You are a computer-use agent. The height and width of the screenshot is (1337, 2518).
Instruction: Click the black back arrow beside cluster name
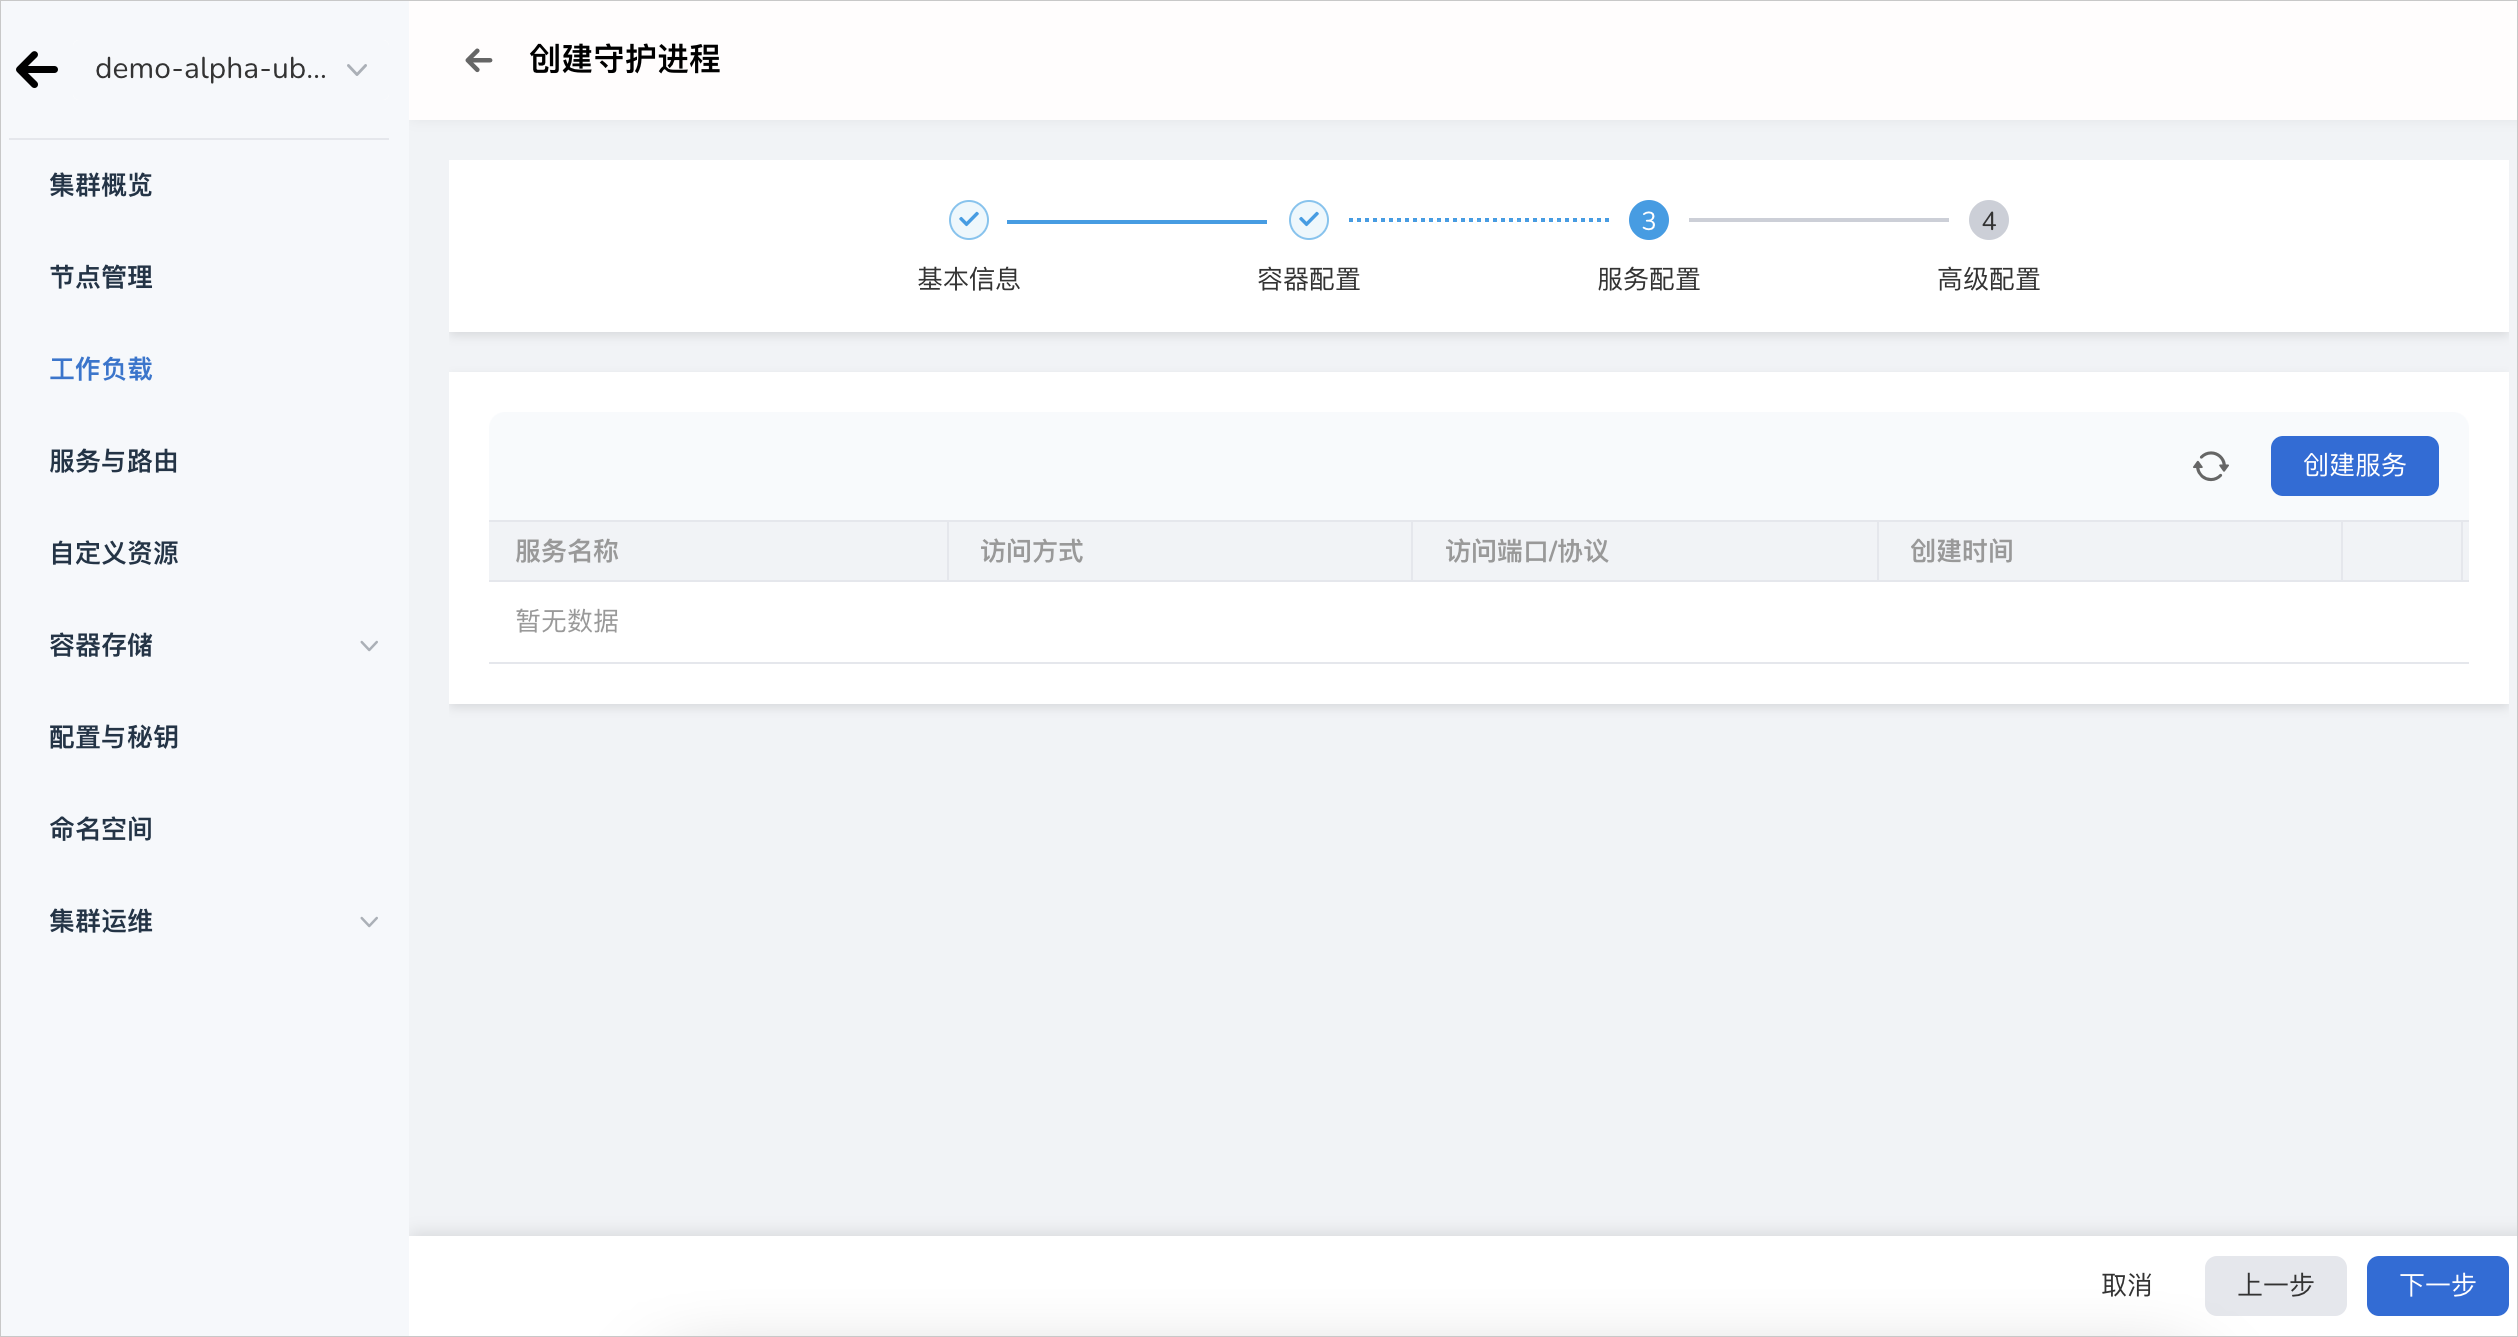[37, 69]
